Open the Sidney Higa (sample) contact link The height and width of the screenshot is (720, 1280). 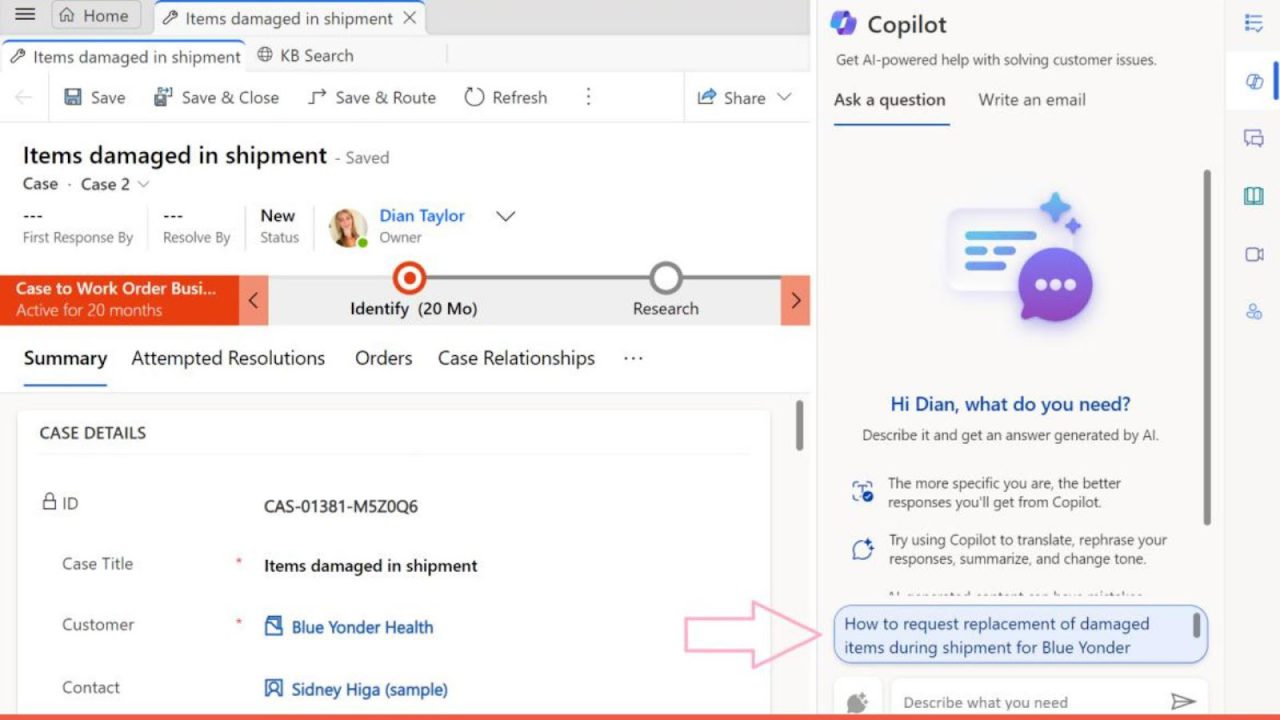pyautogui.click(x=369, y=689)
